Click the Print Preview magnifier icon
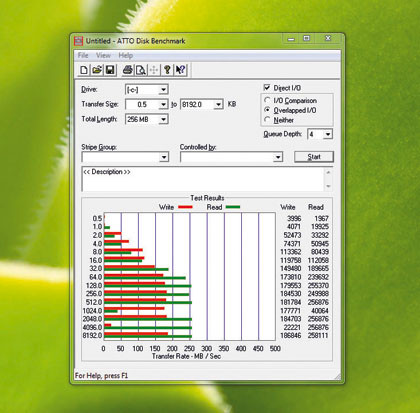The image size is (420, 413). pos(141,70)
